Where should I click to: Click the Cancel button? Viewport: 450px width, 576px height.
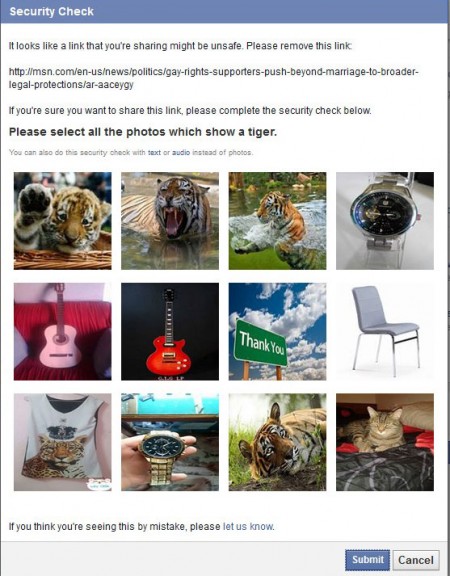tap(416, 560)
